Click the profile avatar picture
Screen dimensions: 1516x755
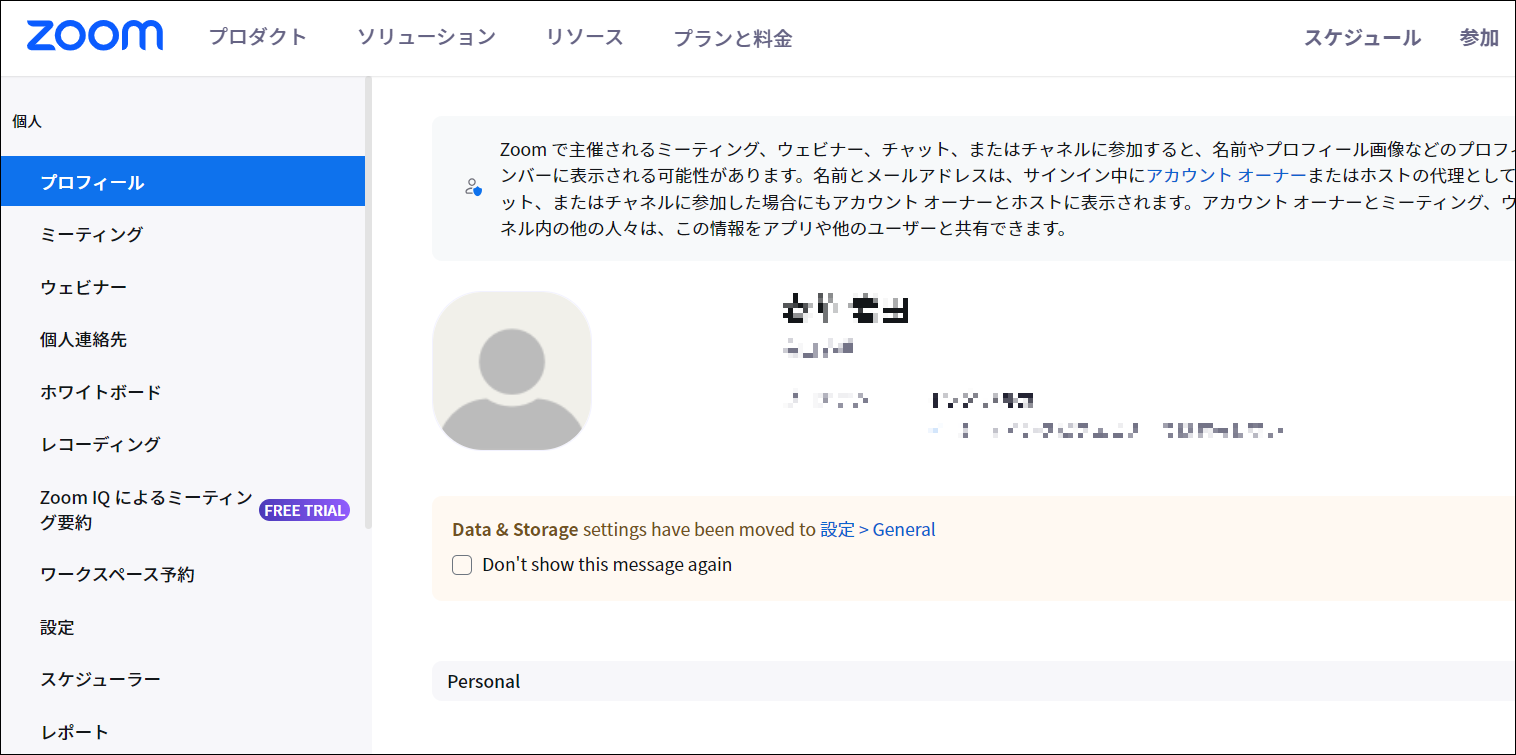512,370
